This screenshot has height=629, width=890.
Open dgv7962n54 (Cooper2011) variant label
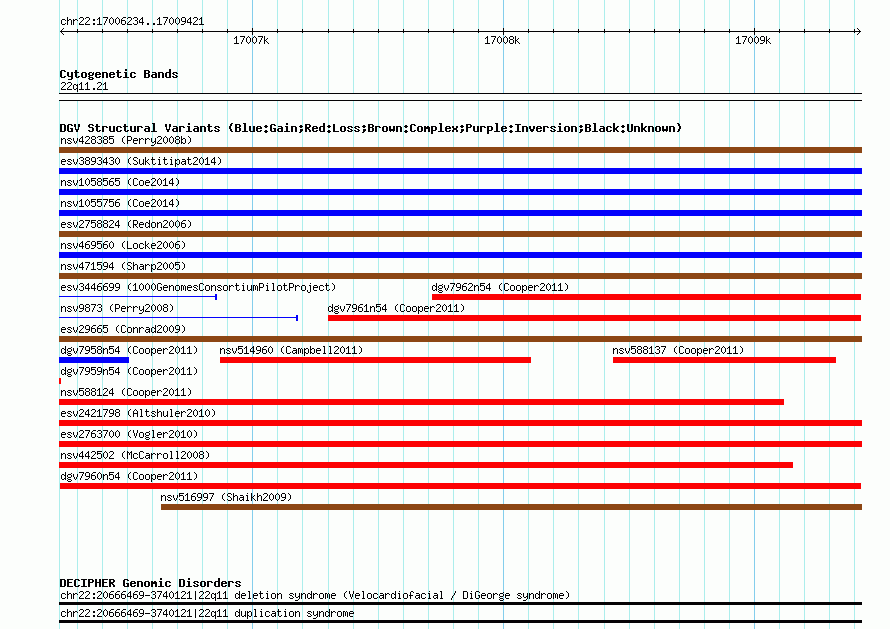[x=500, y=287]
